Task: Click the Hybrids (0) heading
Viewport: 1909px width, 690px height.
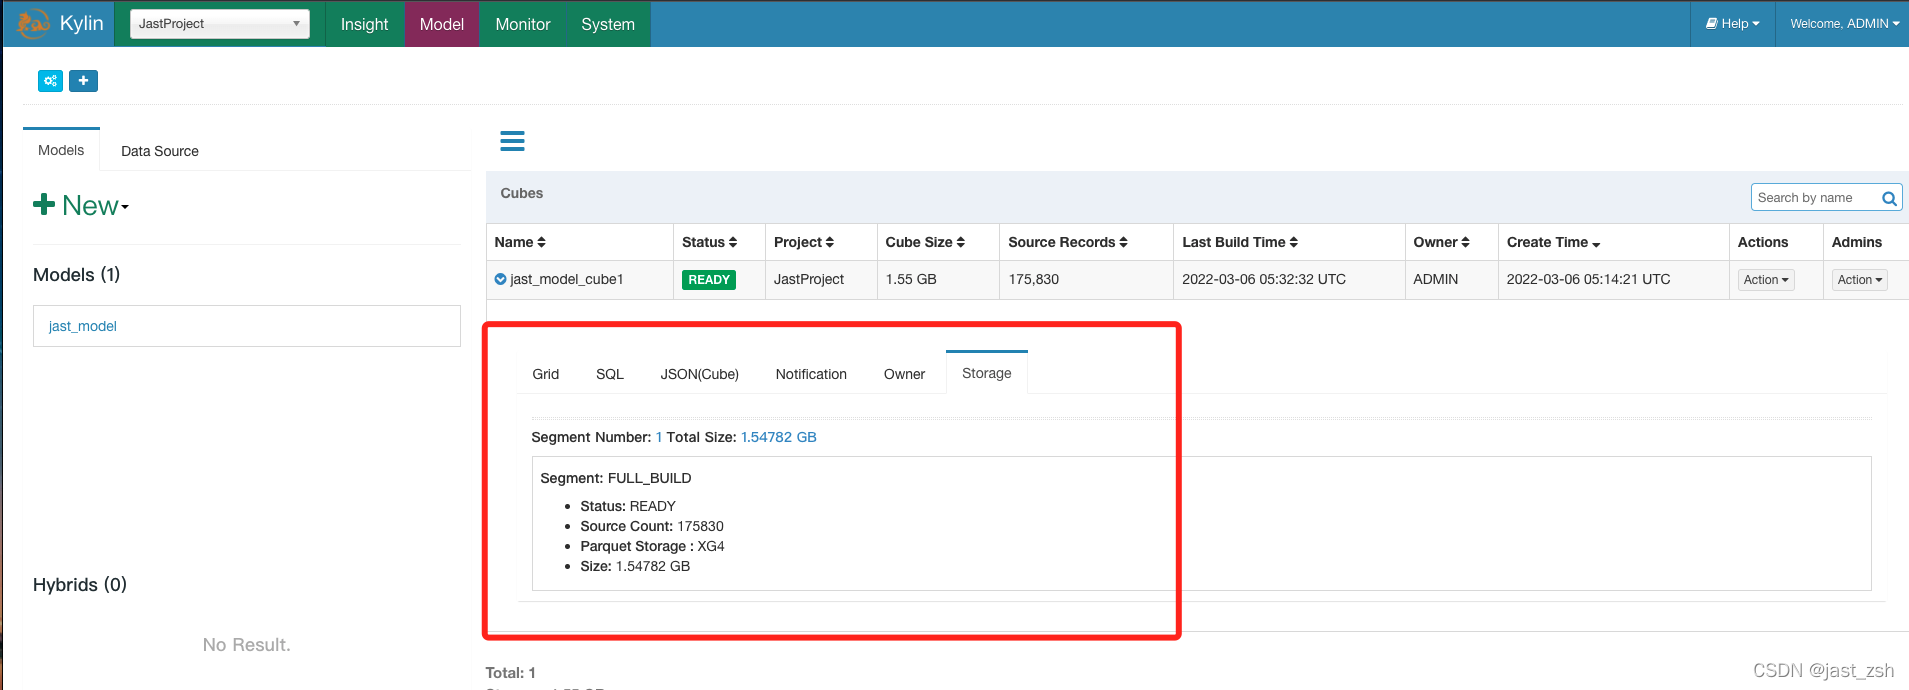Action: click(80, 585)
